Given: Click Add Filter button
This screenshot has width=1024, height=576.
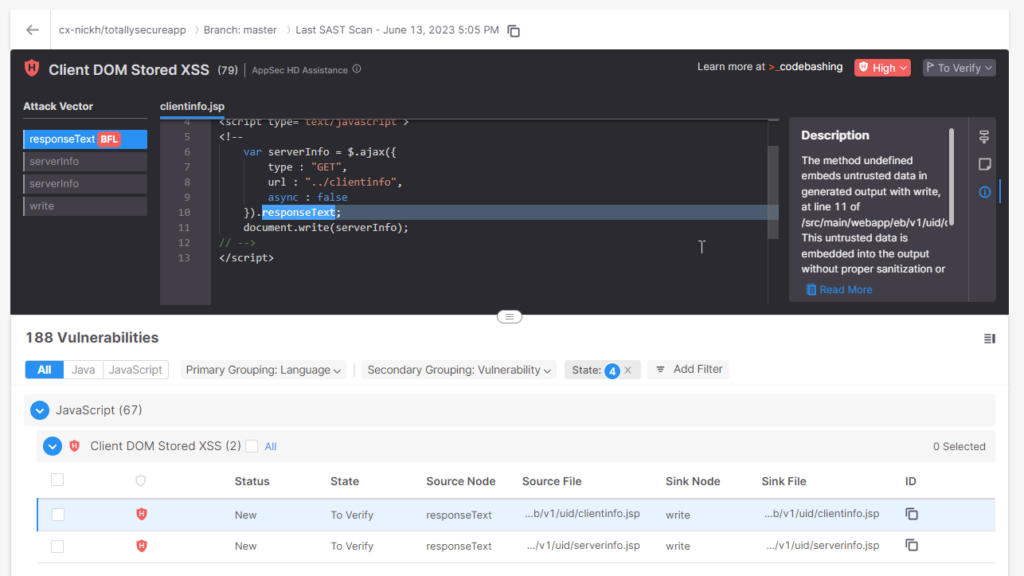Looking at the screenshot, I should [688, 369].
